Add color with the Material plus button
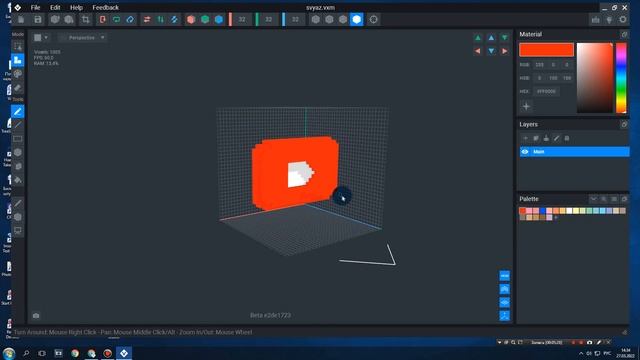This screenshot has width=640, height=360. tap(526, 107)
